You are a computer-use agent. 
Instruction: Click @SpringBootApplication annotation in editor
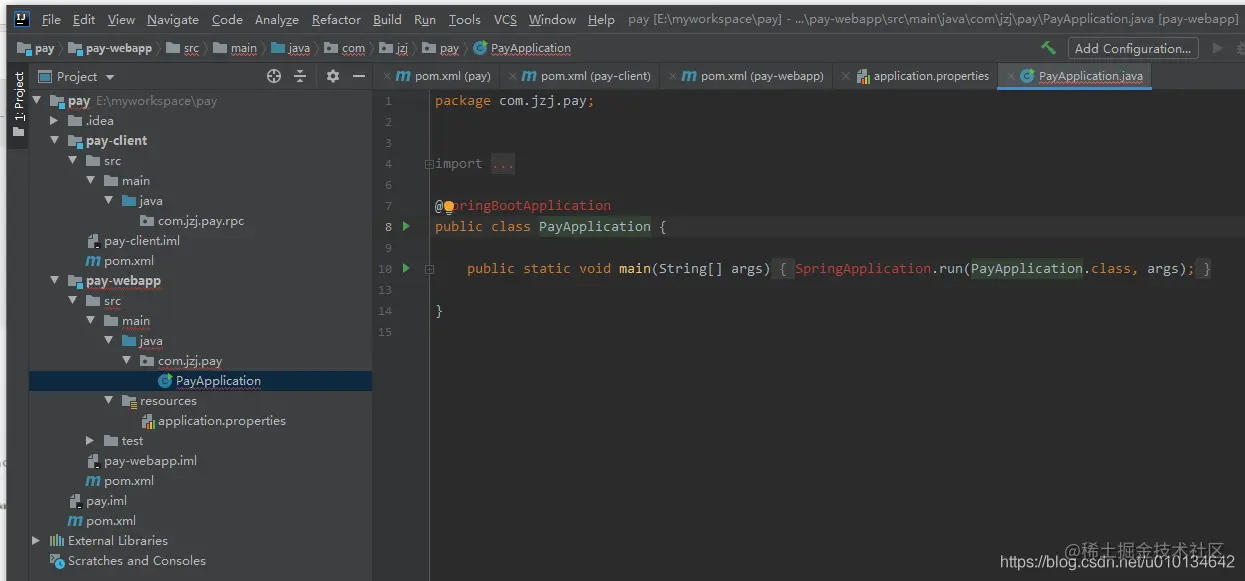523,206
